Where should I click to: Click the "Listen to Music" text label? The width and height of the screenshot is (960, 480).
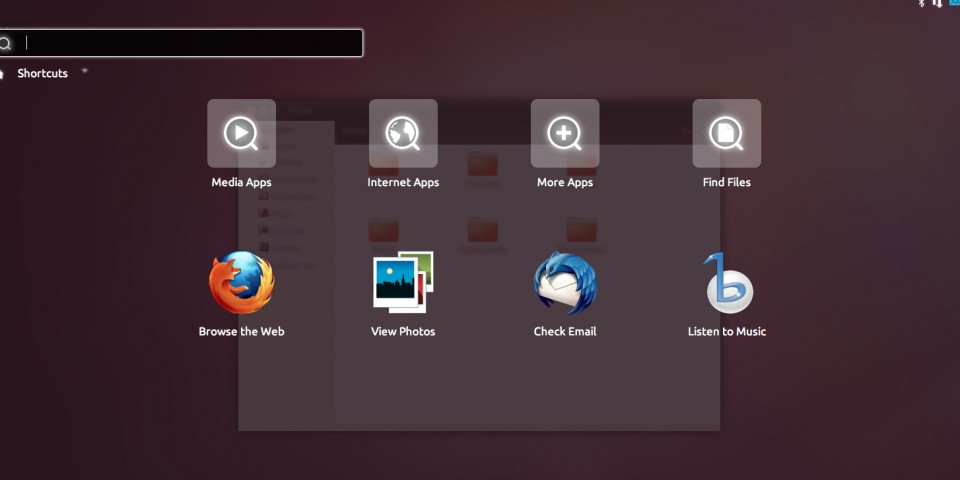tap(727, 332)
